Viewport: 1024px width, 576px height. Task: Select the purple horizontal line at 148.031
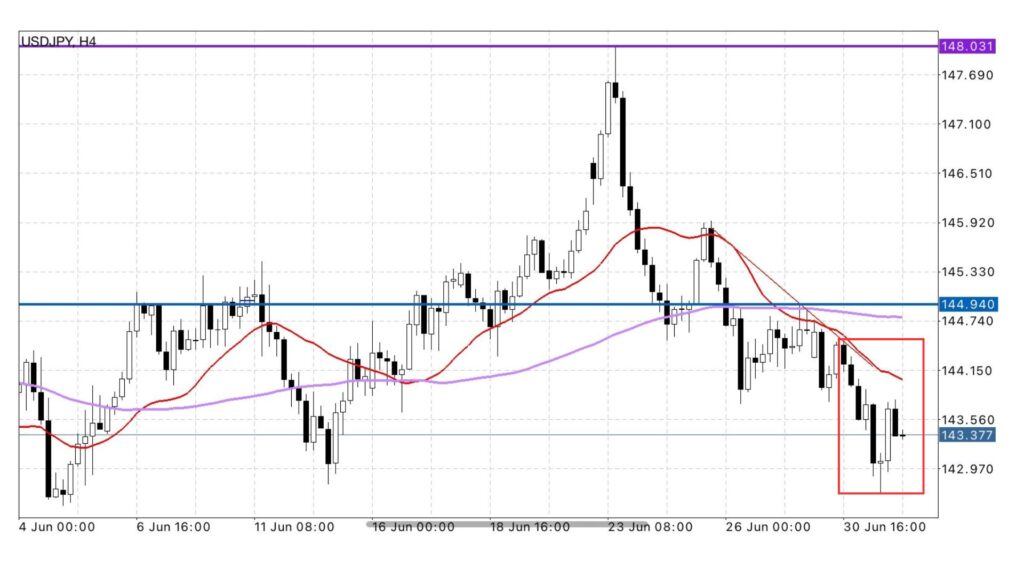coord(479,46)
